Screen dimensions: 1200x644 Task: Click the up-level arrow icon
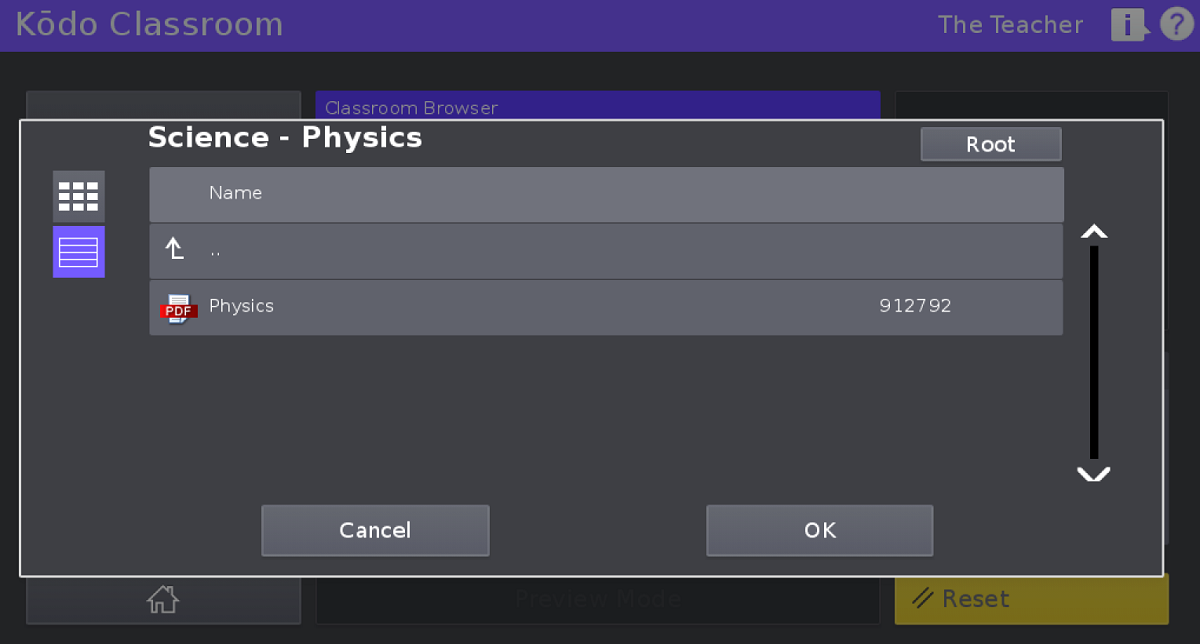(x=175, y=250)
